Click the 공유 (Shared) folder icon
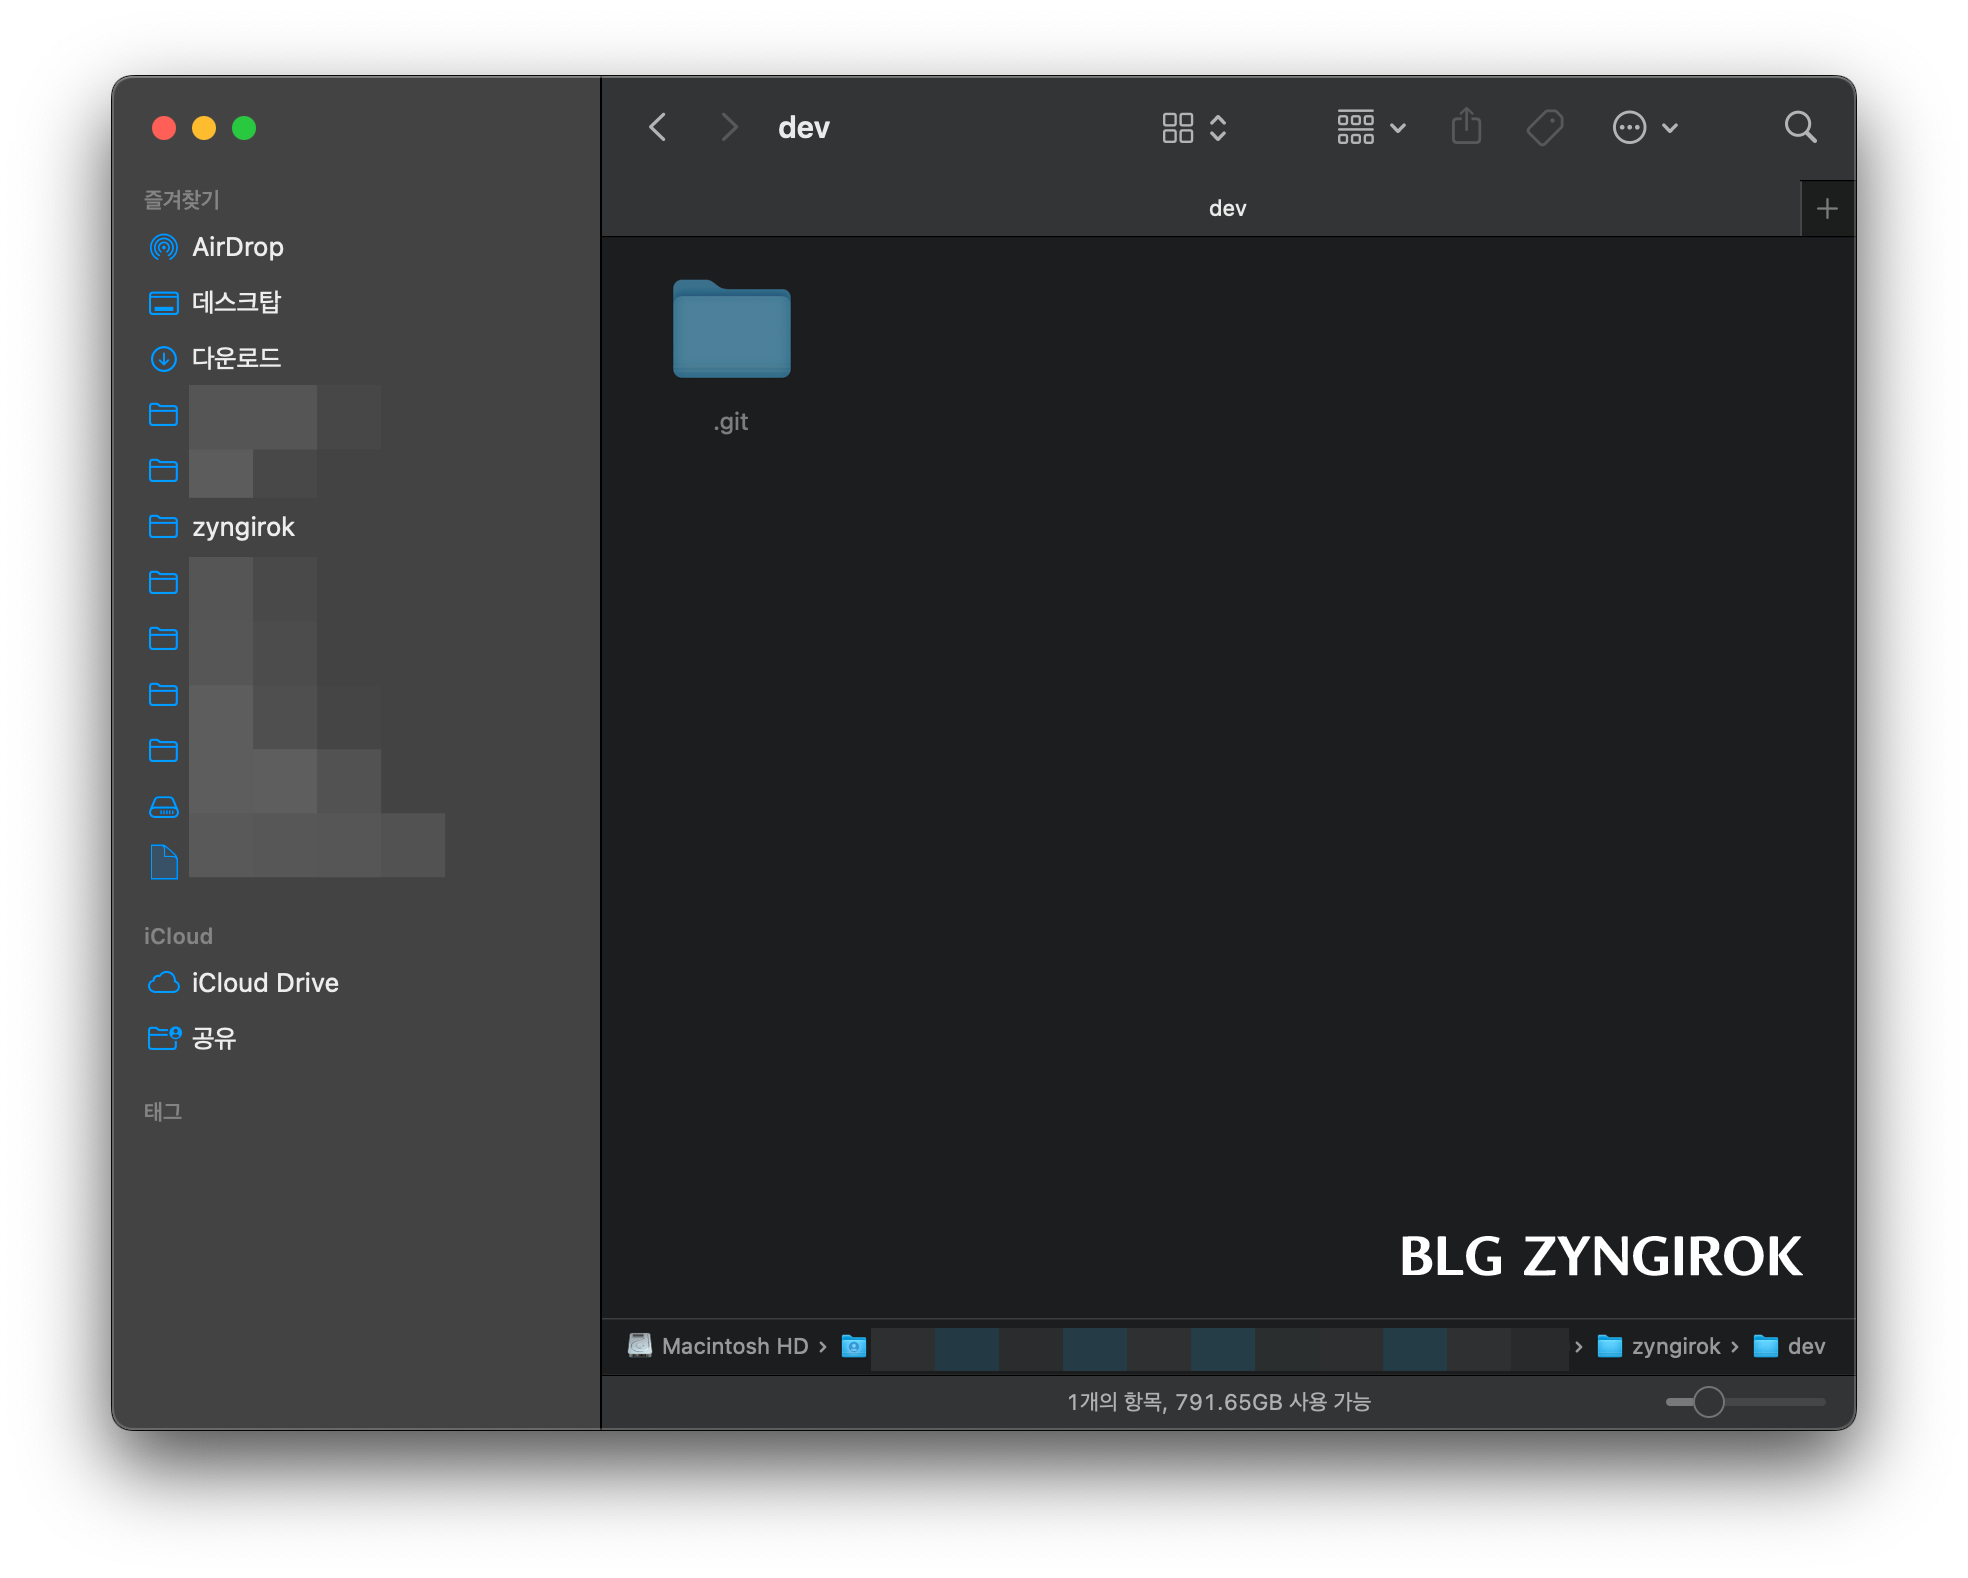Screen dimensions: 1968x1578 164,1037
